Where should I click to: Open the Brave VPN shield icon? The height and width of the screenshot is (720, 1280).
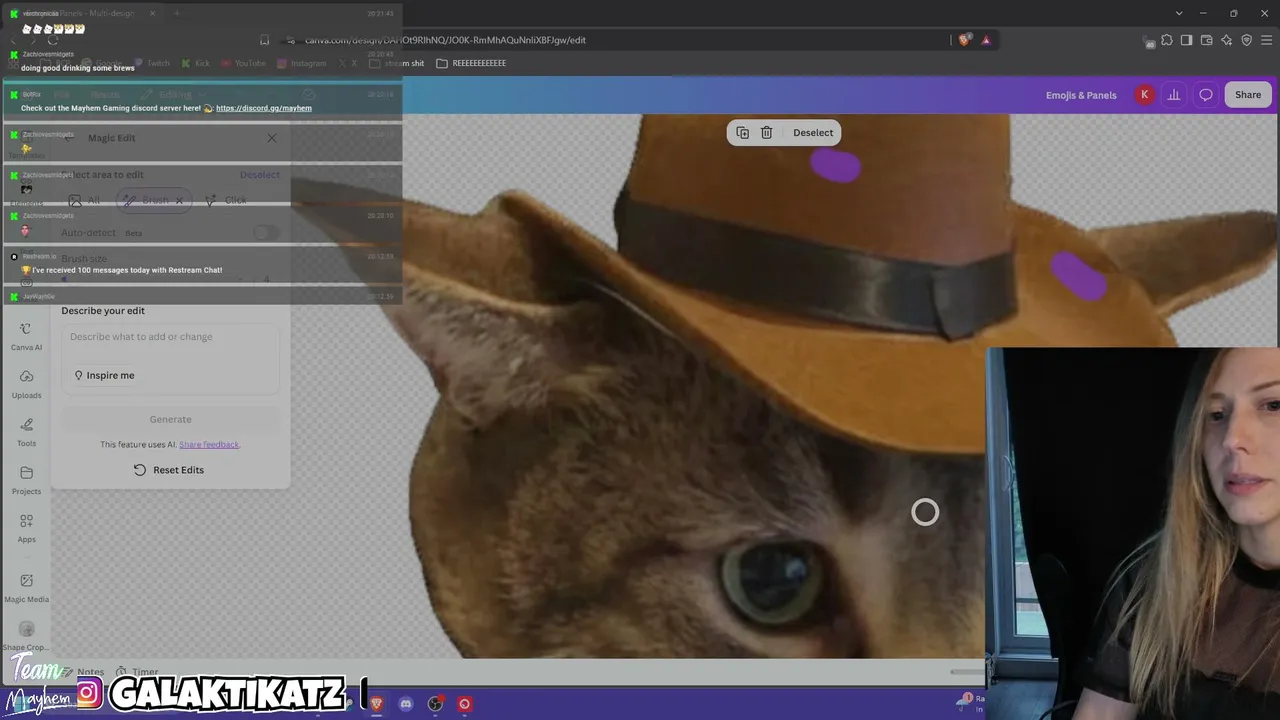[1246, 40]
